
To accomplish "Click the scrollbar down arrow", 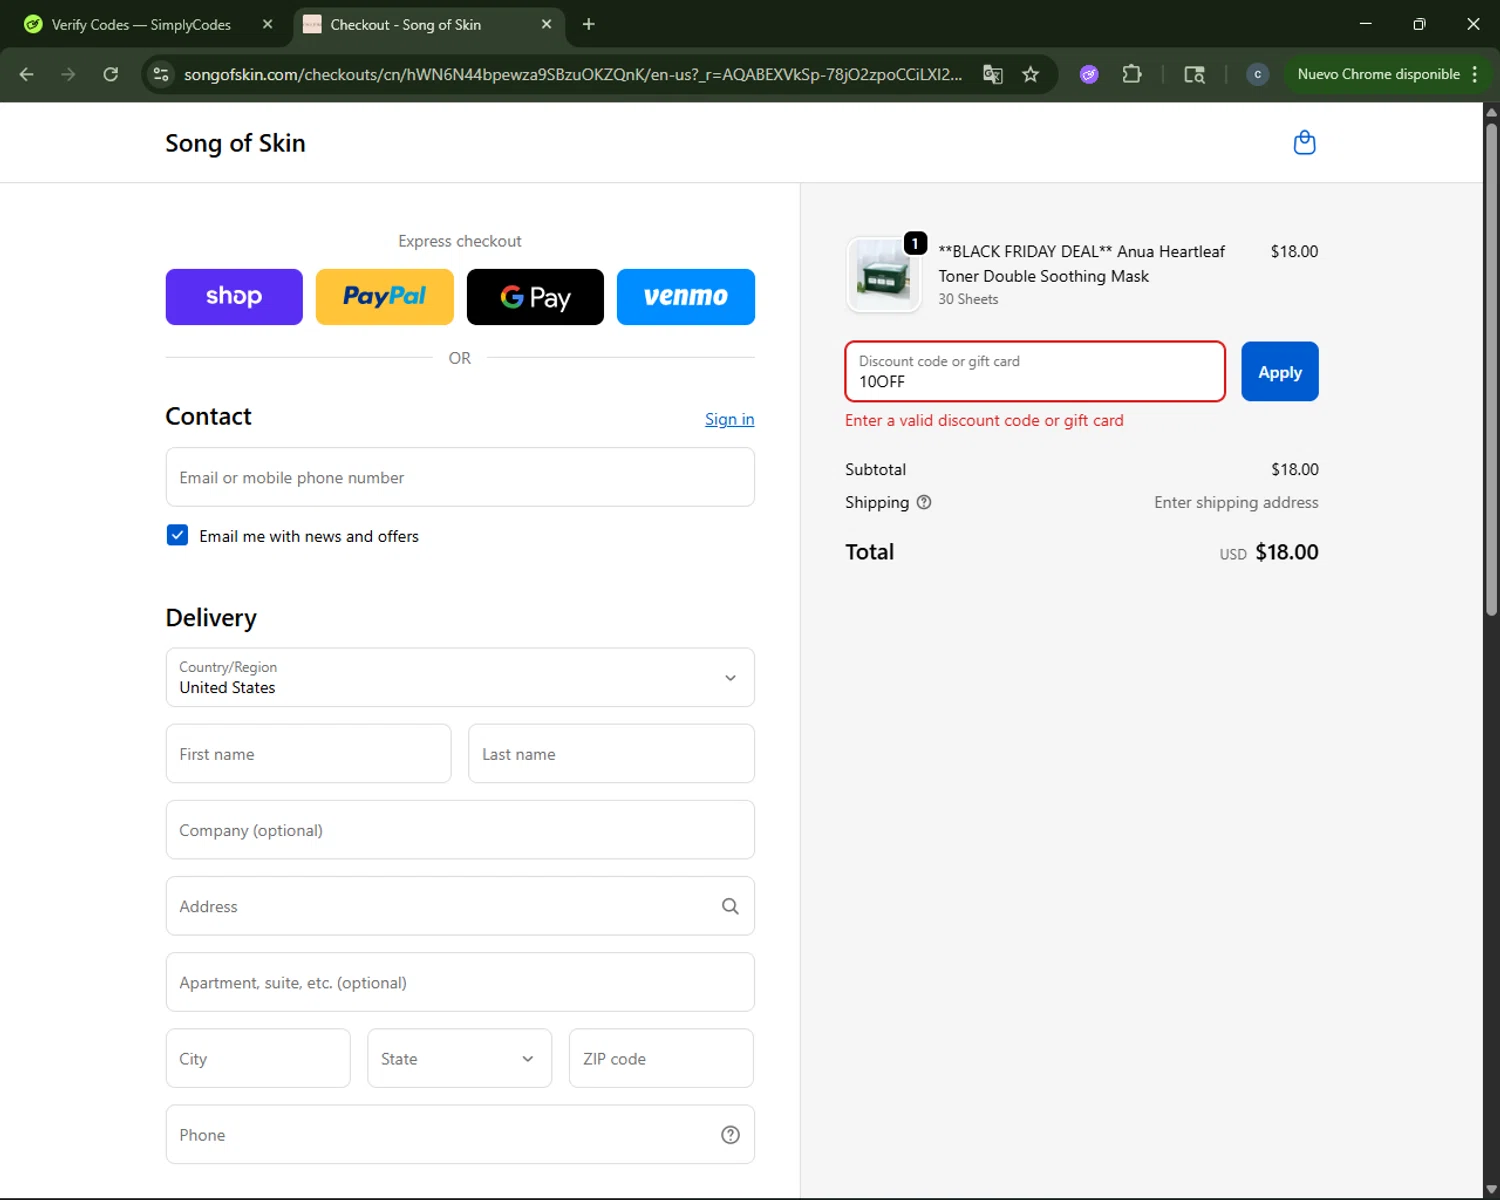I will 1491,1190.
